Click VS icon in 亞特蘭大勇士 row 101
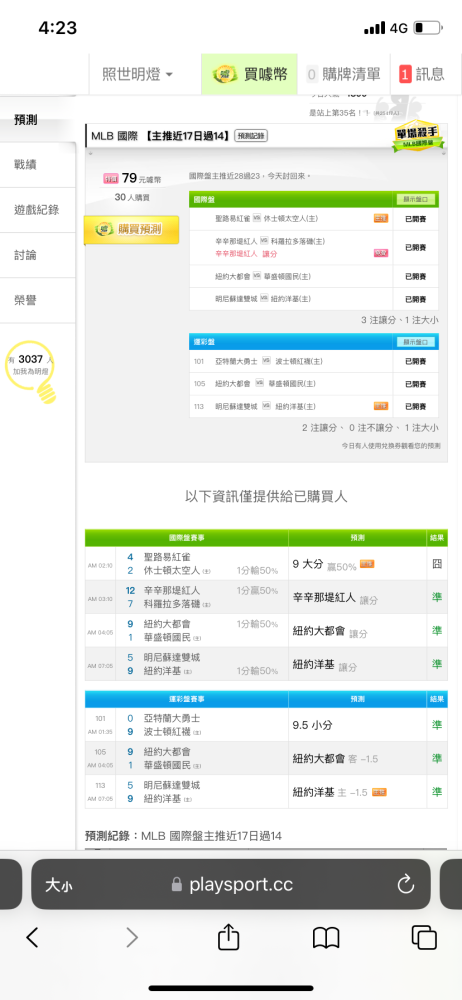 point(268,361)
